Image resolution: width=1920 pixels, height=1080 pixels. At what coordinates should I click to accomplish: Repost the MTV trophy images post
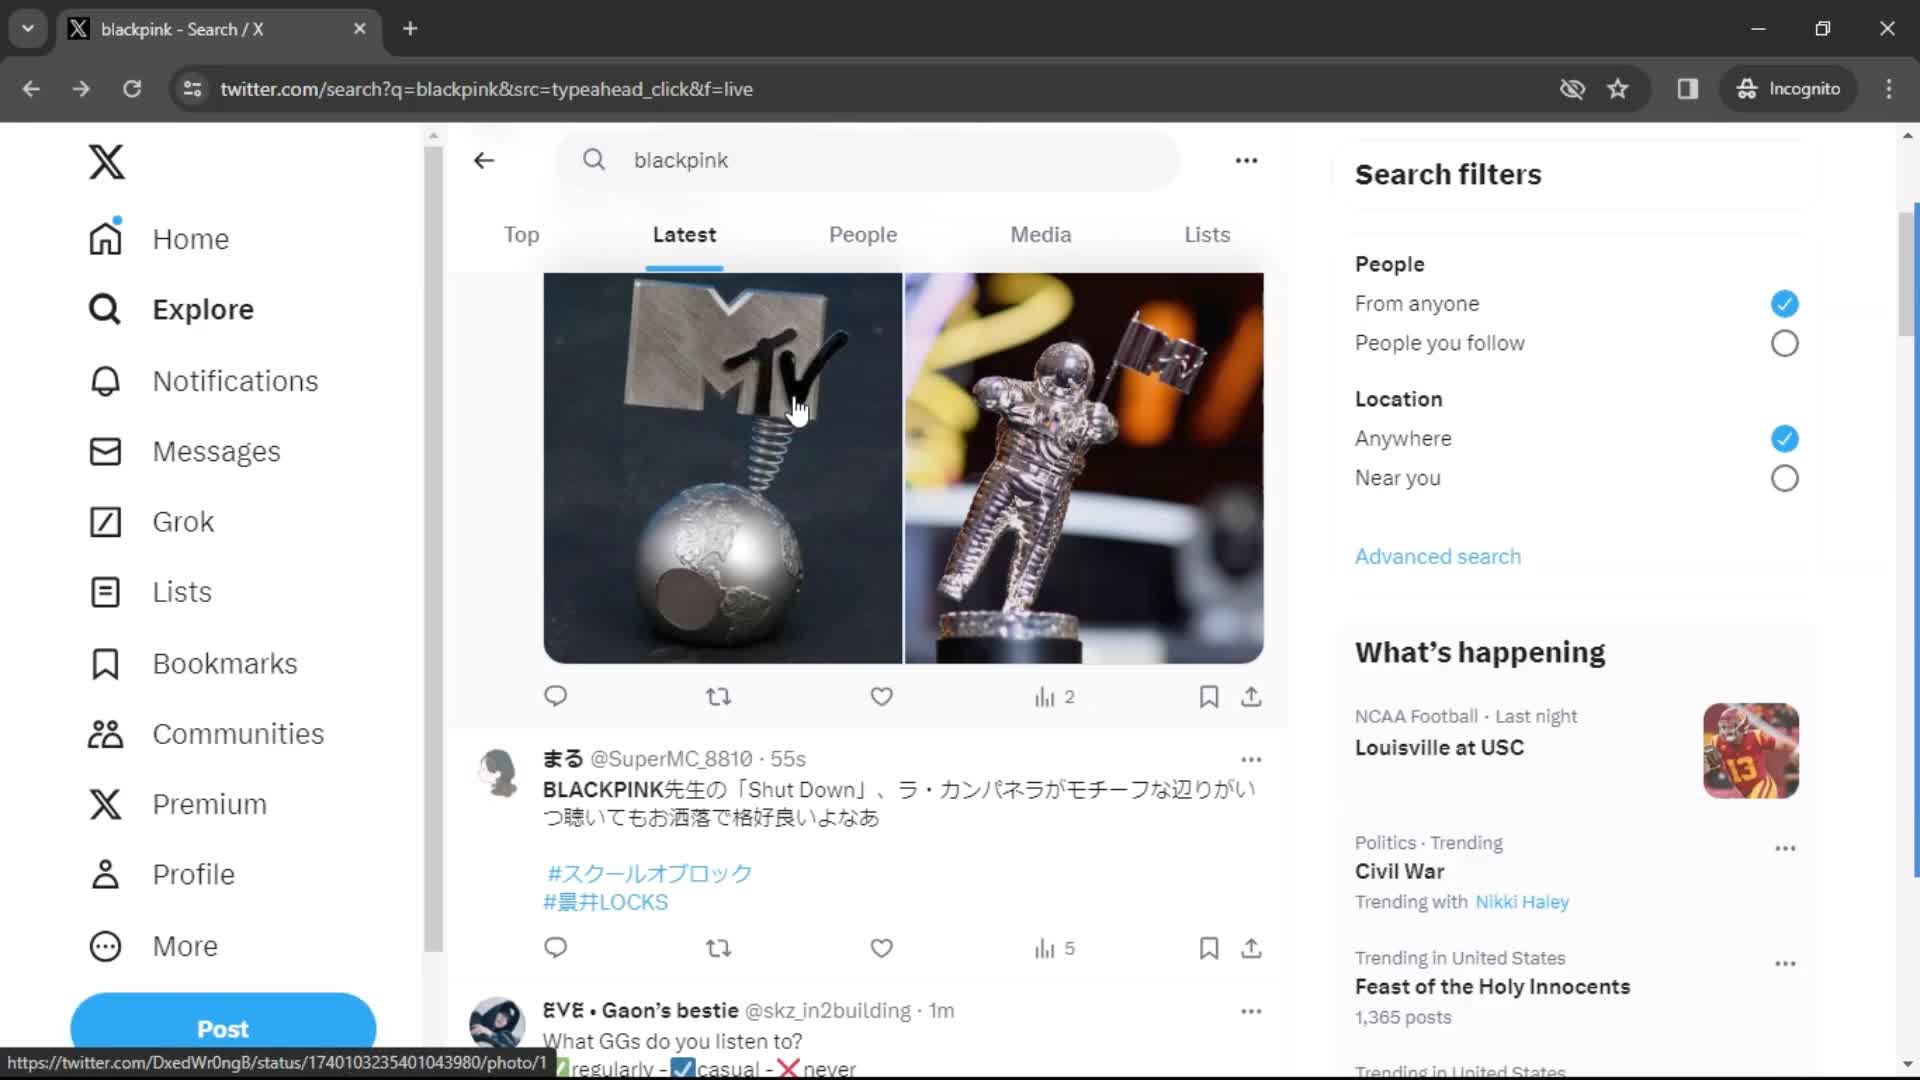point(718,696)
